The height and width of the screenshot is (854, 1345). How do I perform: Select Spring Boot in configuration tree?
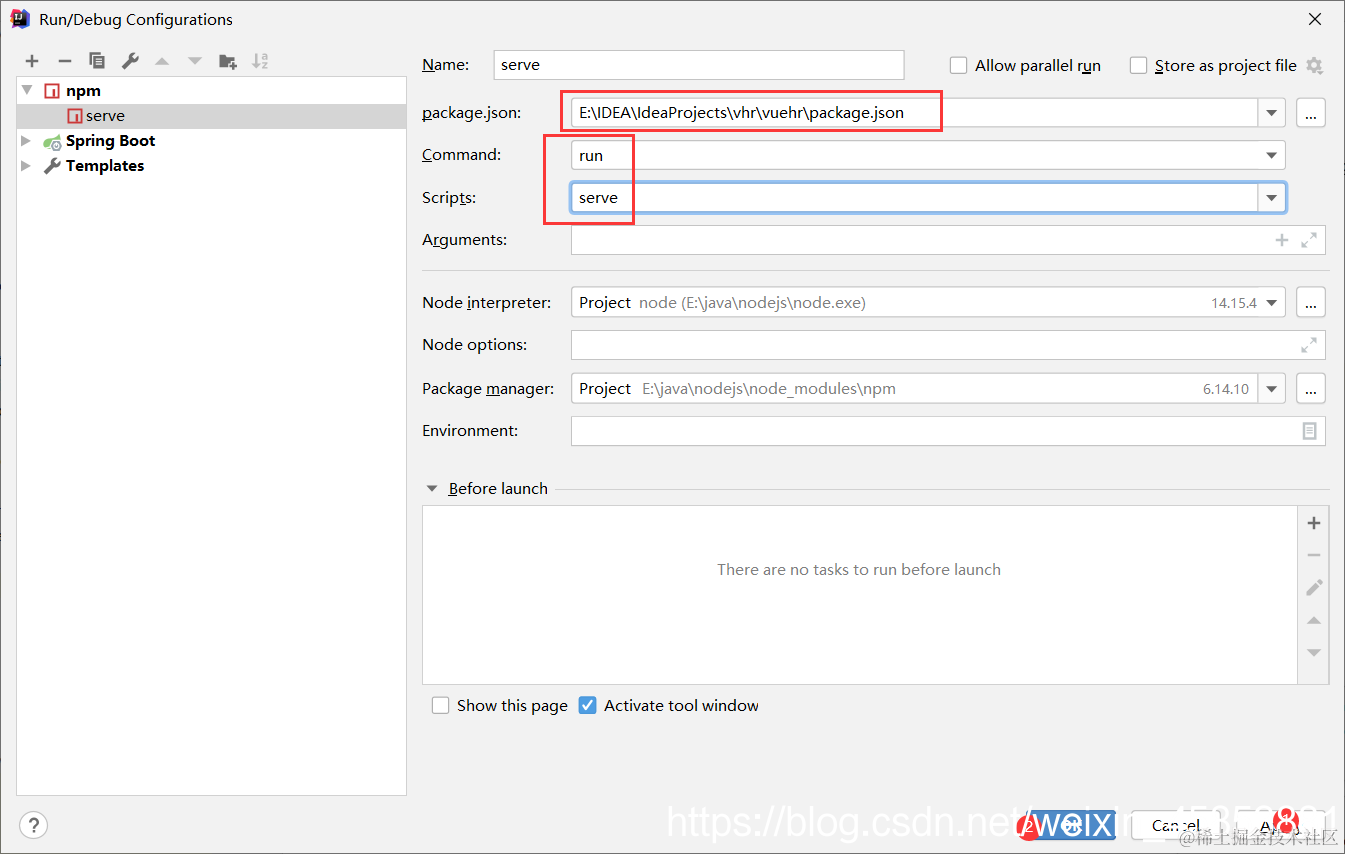110,141
